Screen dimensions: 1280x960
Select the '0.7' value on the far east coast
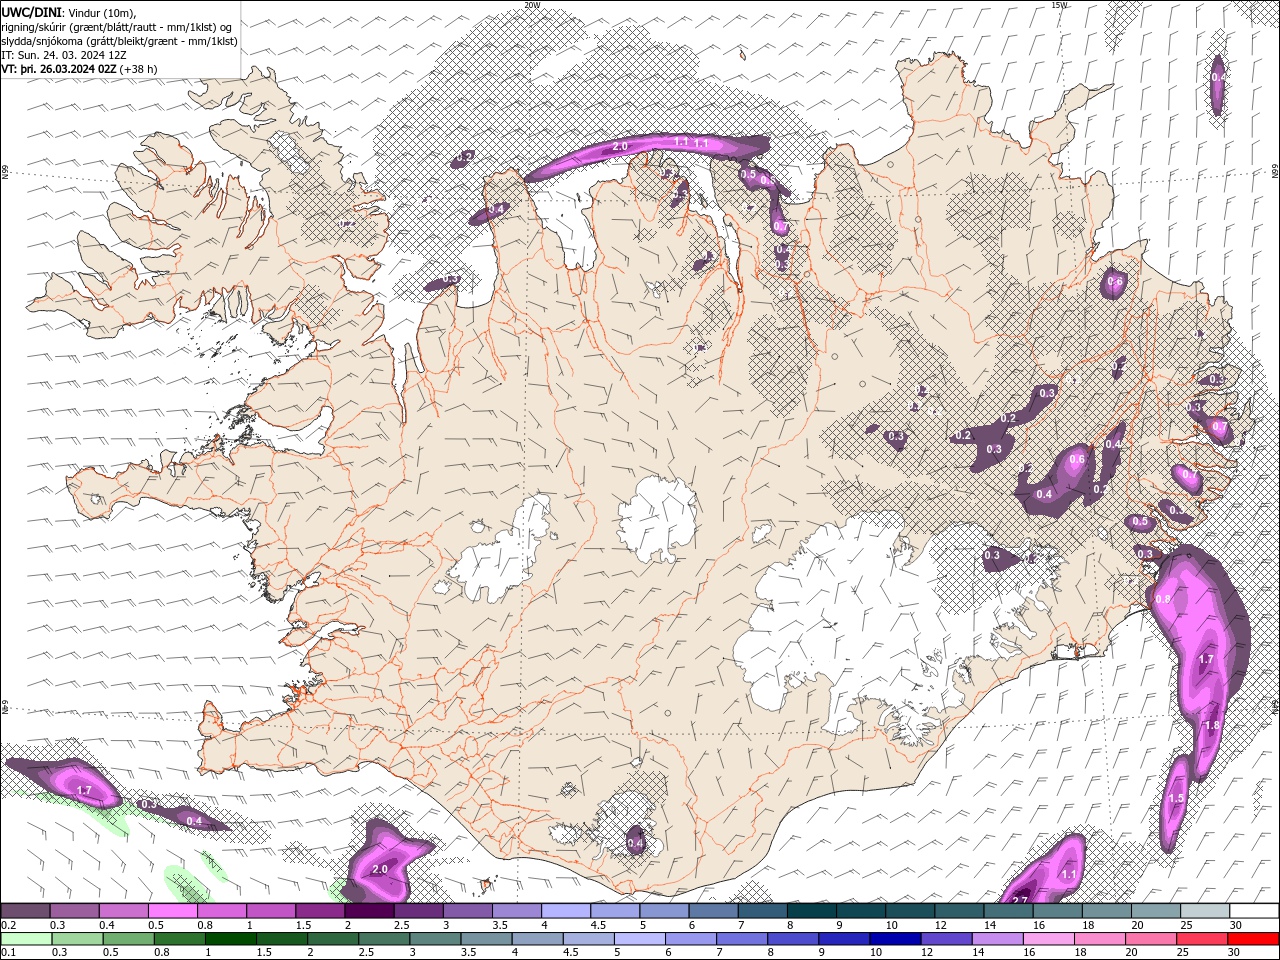click(x=1219, y=427)
